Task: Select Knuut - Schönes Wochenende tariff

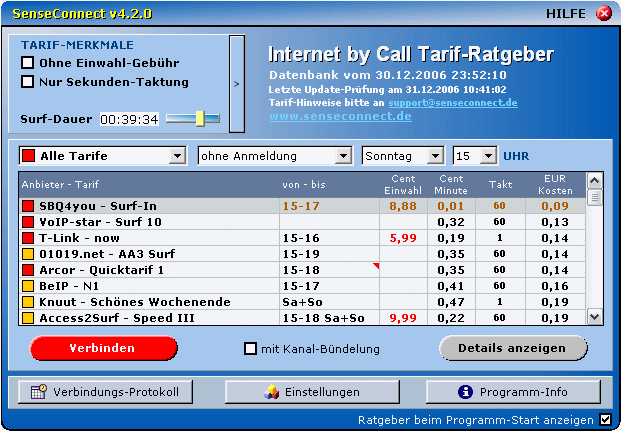Action: pyautogui.click(x=302, y=302)
